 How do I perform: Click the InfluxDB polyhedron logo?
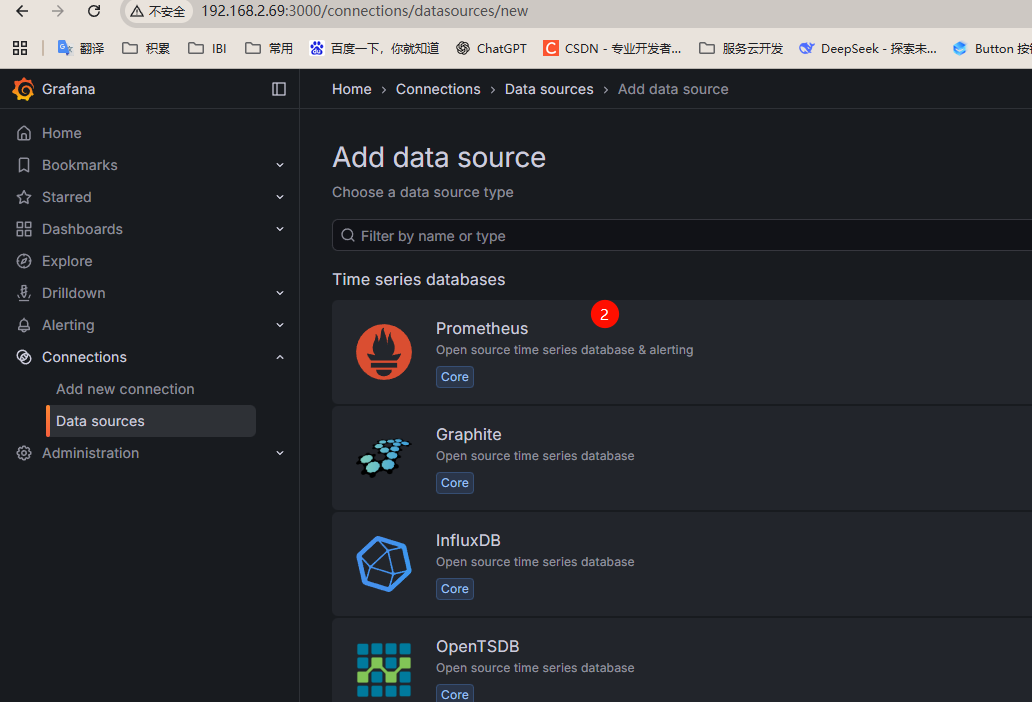coord(384,564)
